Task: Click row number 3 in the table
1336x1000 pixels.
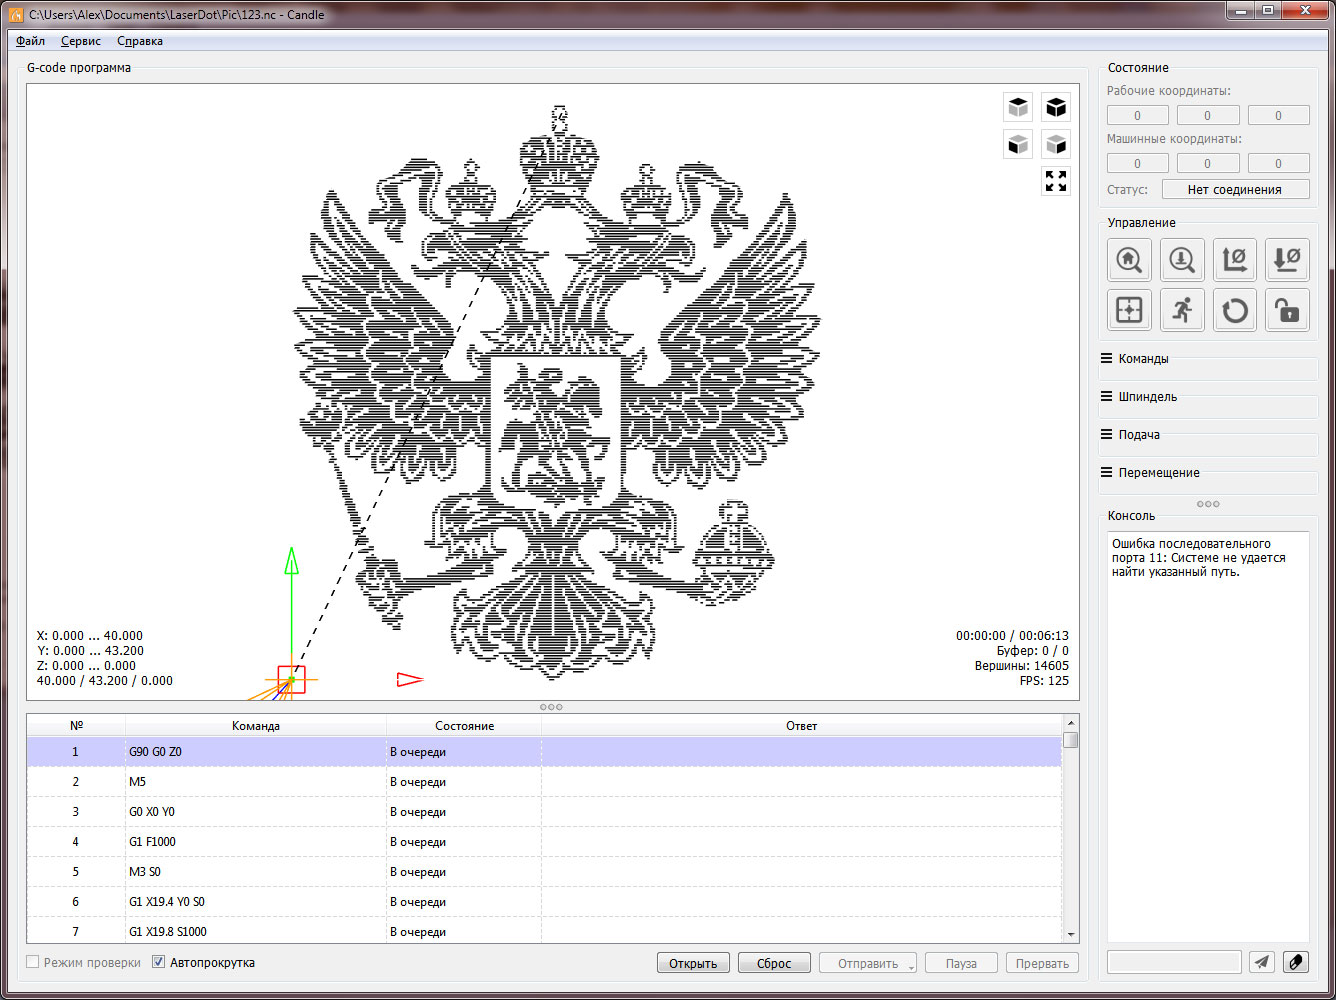Action: pyautogui.click(x=75, y=812)
